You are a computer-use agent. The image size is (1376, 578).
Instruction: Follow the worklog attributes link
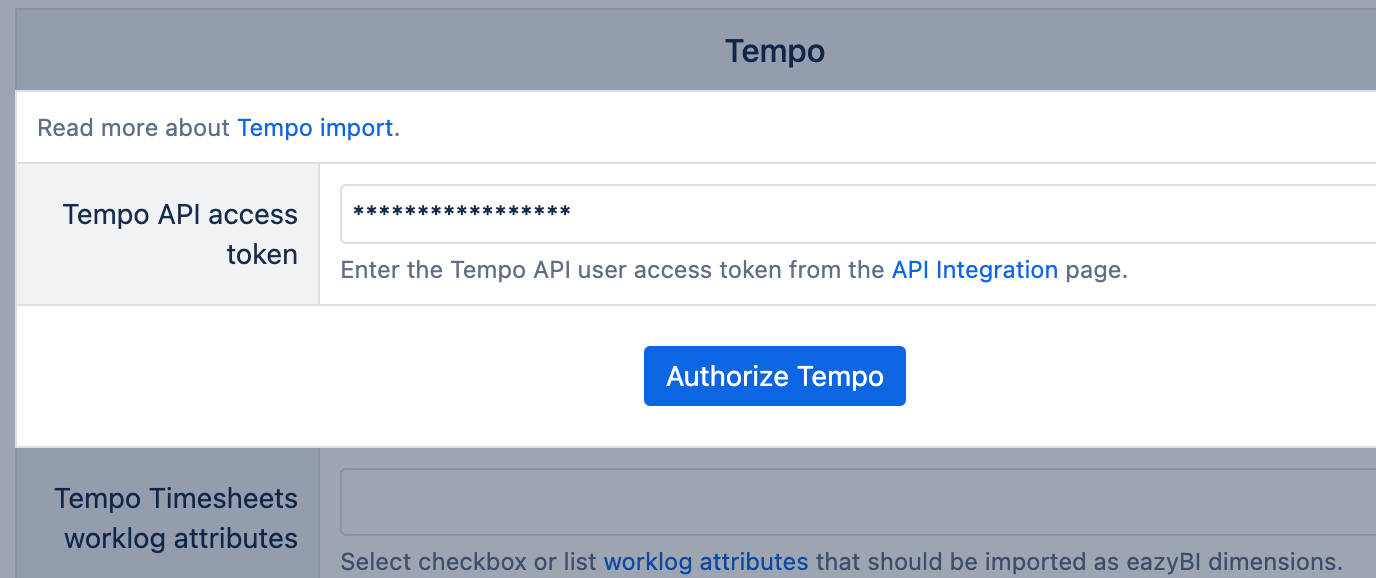(x=706, y=561)
